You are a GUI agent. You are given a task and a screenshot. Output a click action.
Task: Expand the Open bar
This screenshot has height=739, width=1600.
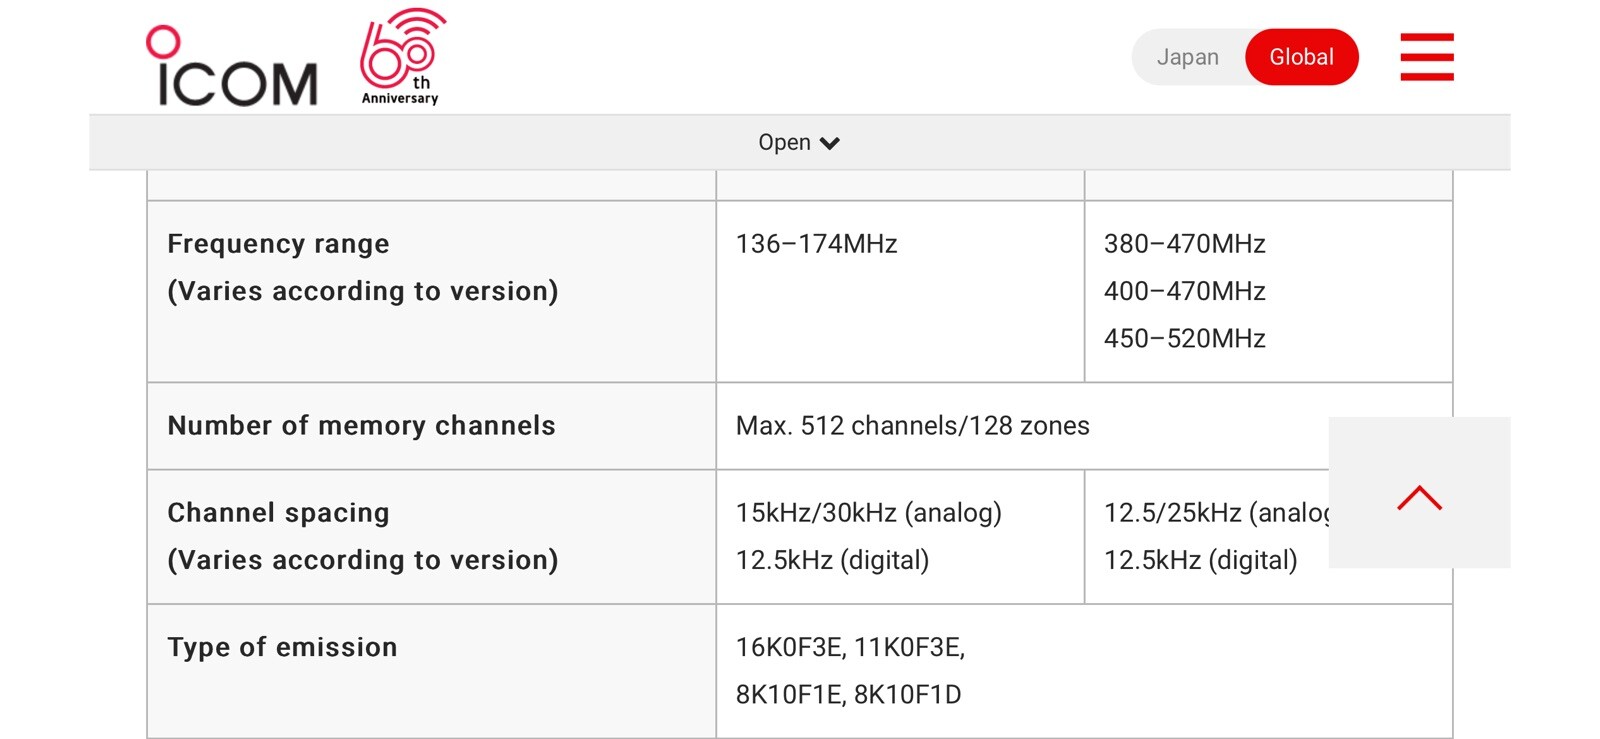pyautogui.click(x=800, y=142)
